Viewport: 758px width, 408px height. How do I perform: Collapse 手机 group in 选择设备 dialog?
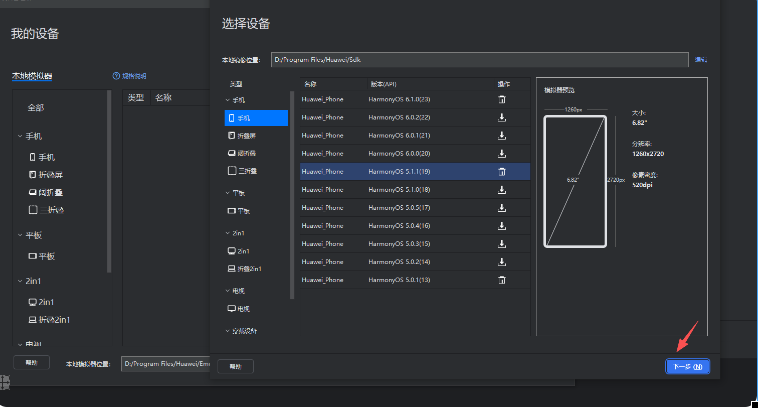coord(228,100)
